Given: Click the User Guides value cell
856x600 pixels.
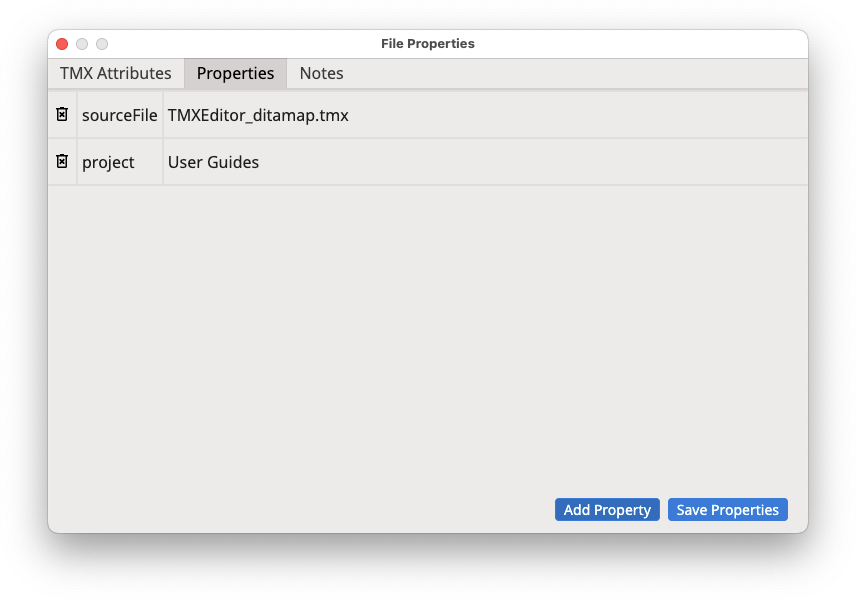Looking at the screenshot, I should [x=485, y=162].
